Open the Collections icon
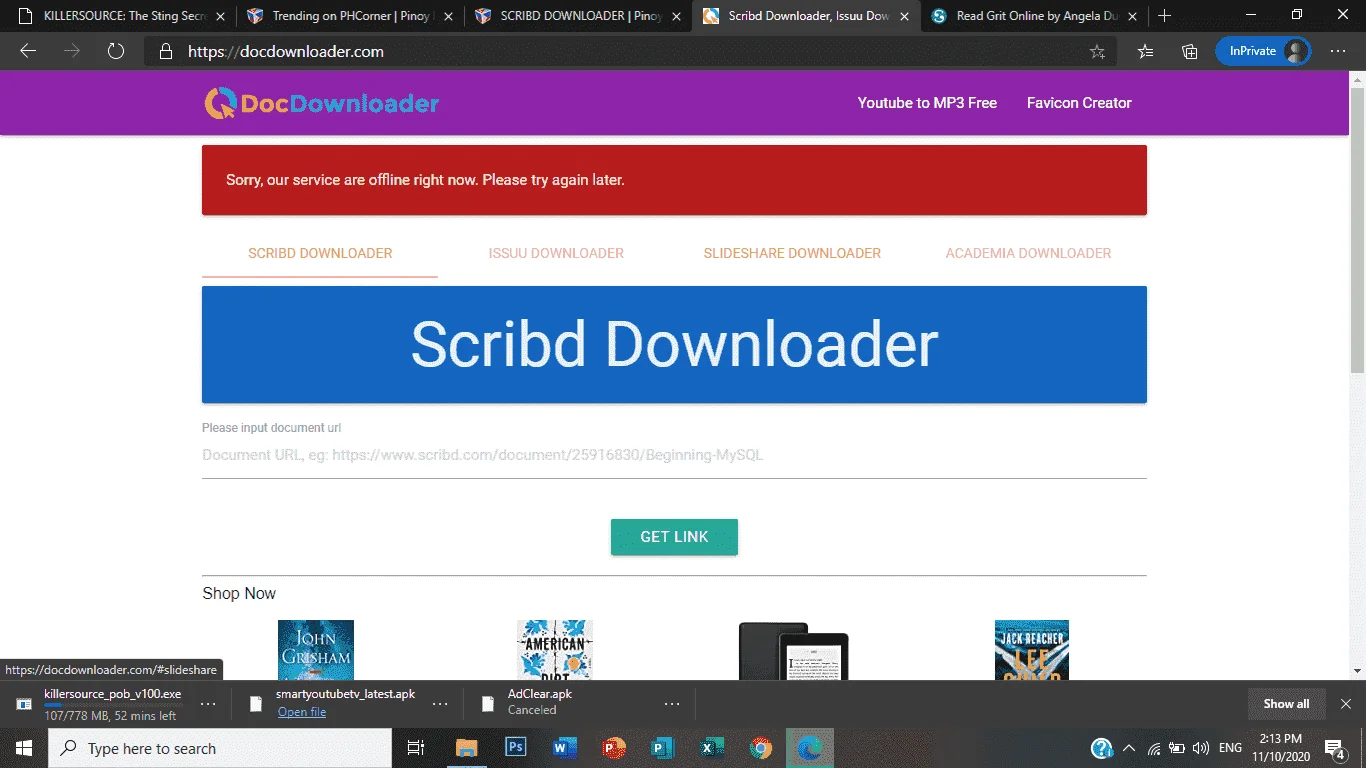1366x768 pixels. (1189, 52)
